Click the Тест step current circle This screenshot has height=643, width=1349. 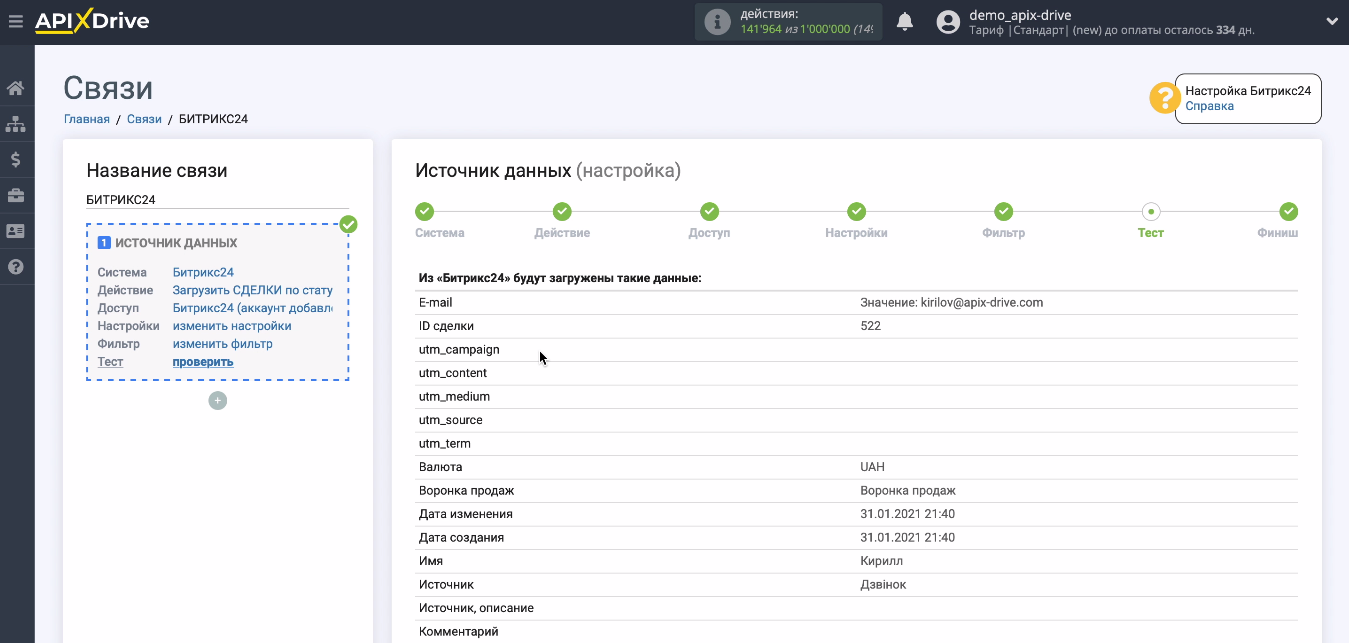pyautogui.click(x=1151, y=212)
